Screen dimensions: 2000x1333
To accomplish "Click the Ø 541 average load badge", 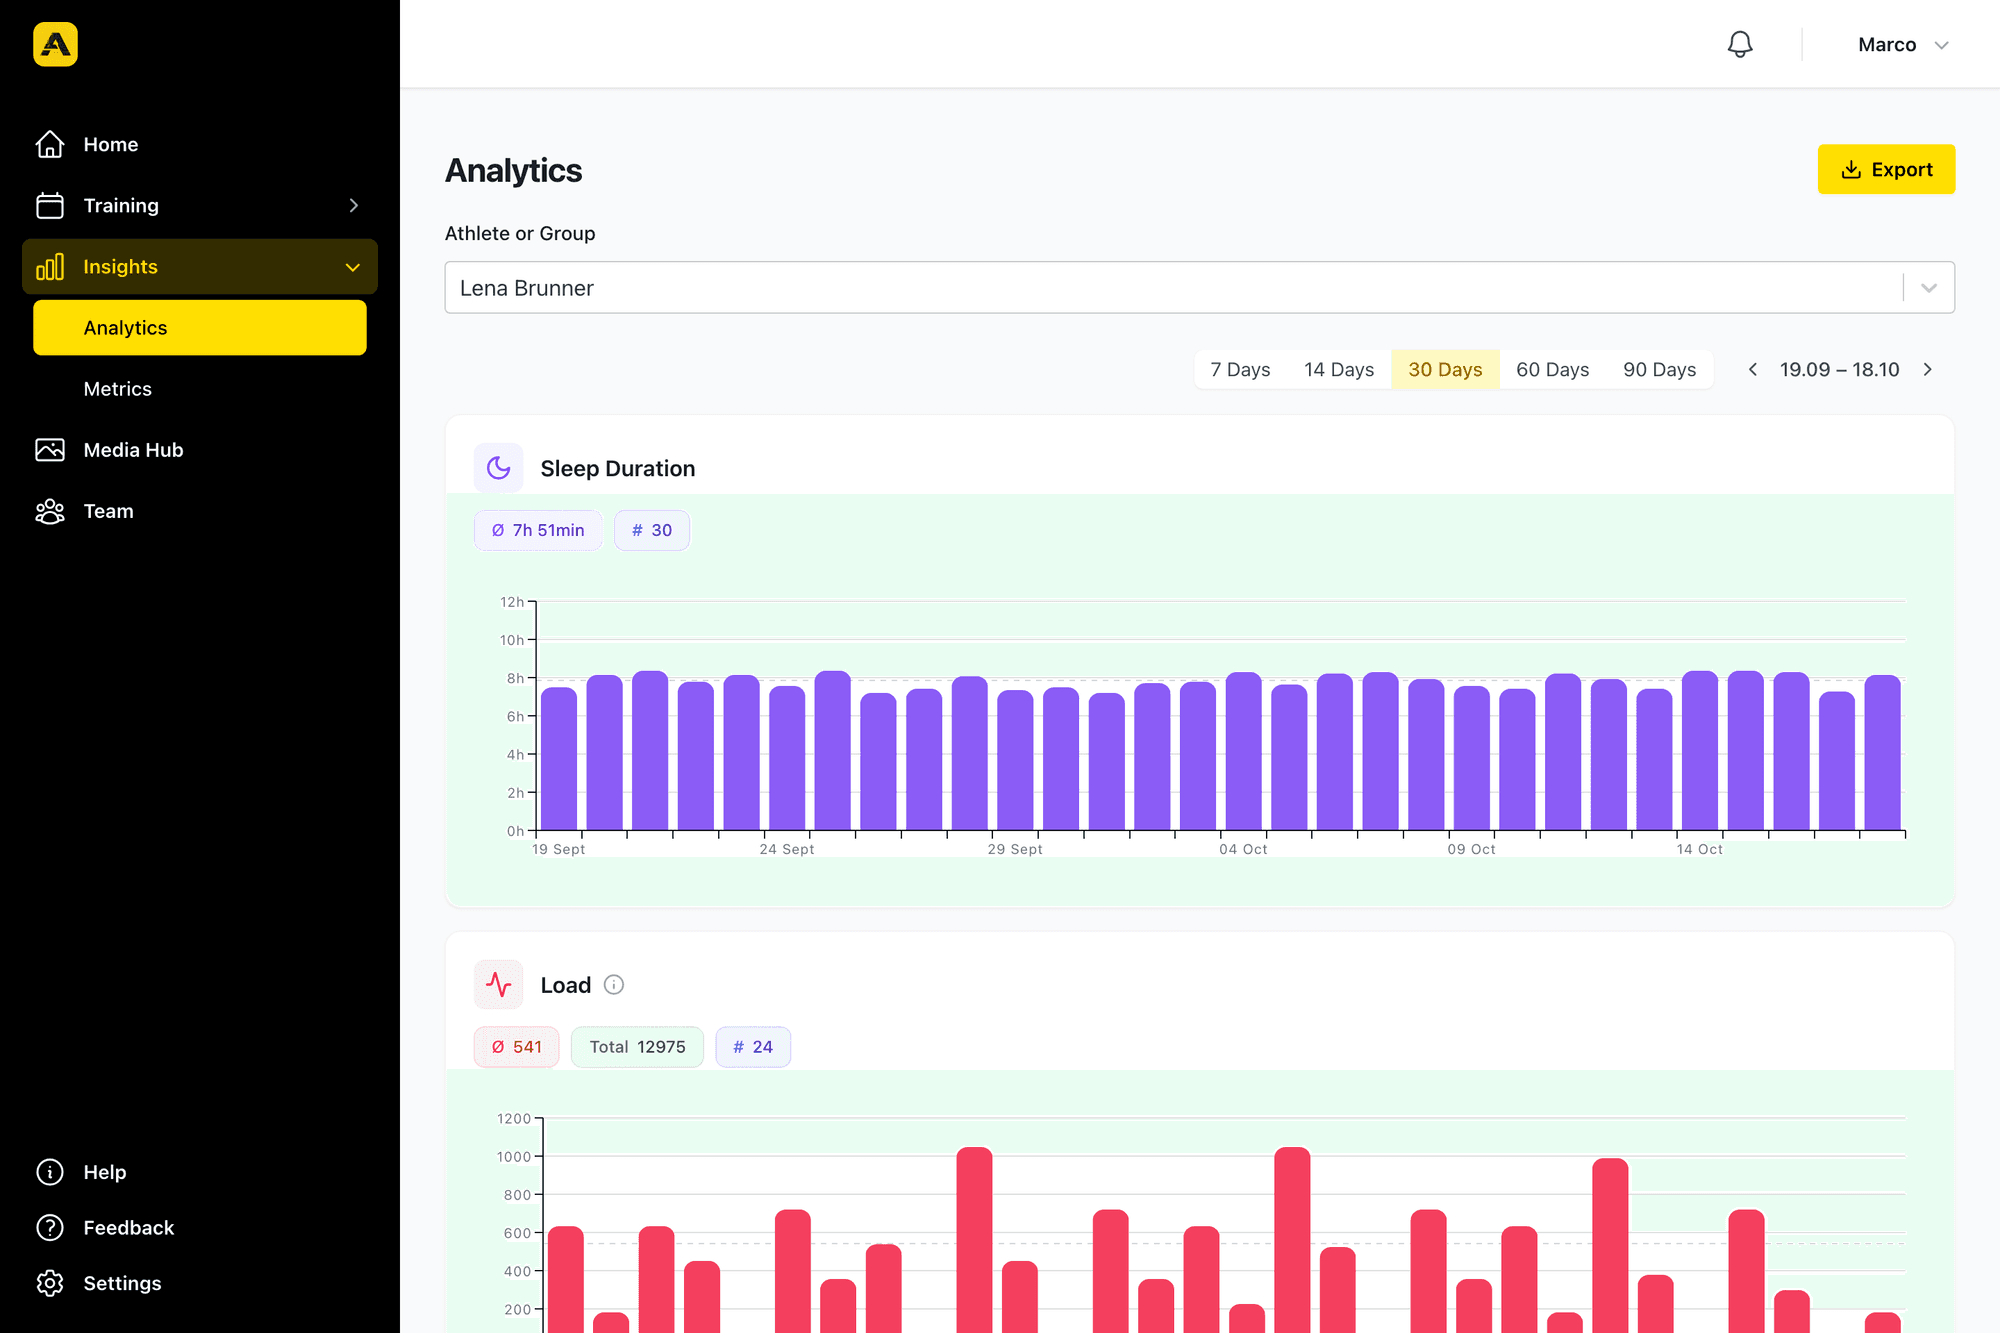I will coord(516,1047).
